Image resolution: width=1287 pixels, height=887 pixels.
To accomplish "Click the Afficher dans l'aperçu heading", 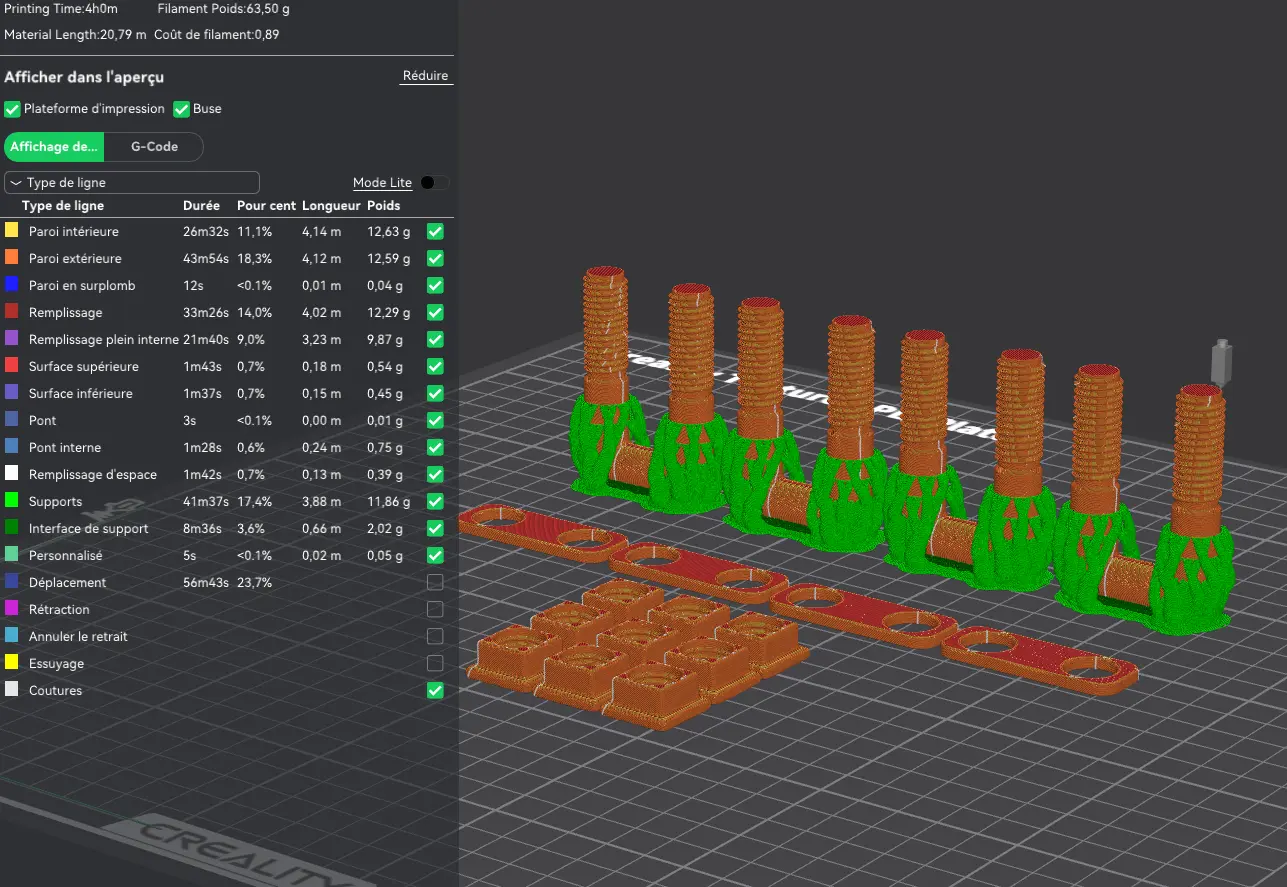I will (x=84, y=77).
